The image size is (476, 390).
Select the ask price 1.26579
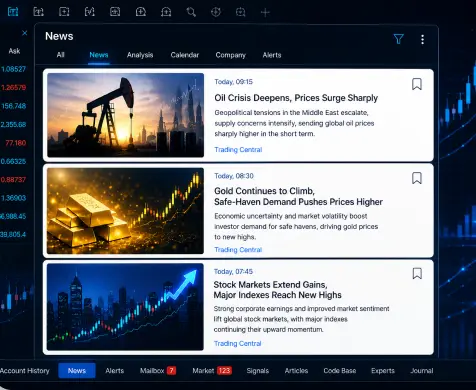click(13, 88)
